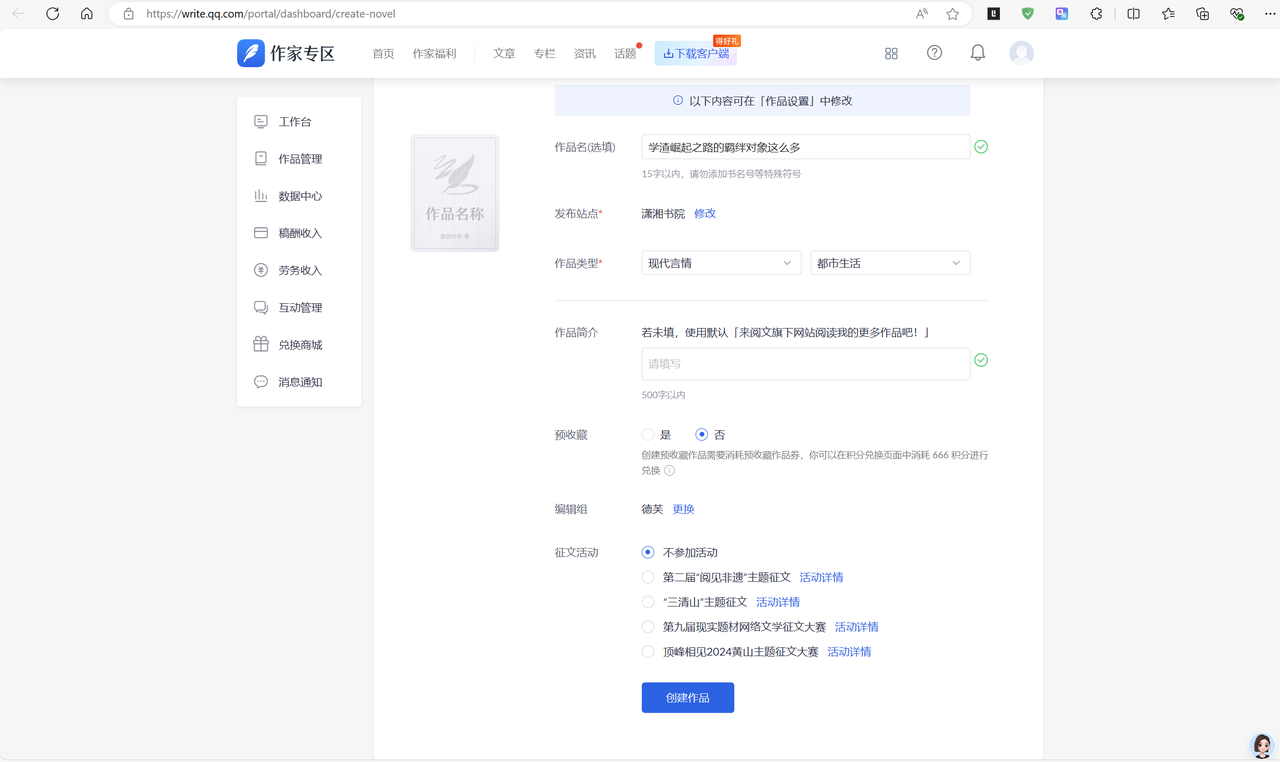Go to 作品管理 in sidebar
Viewport: 1280px width, 762px height.
point(299,159)
